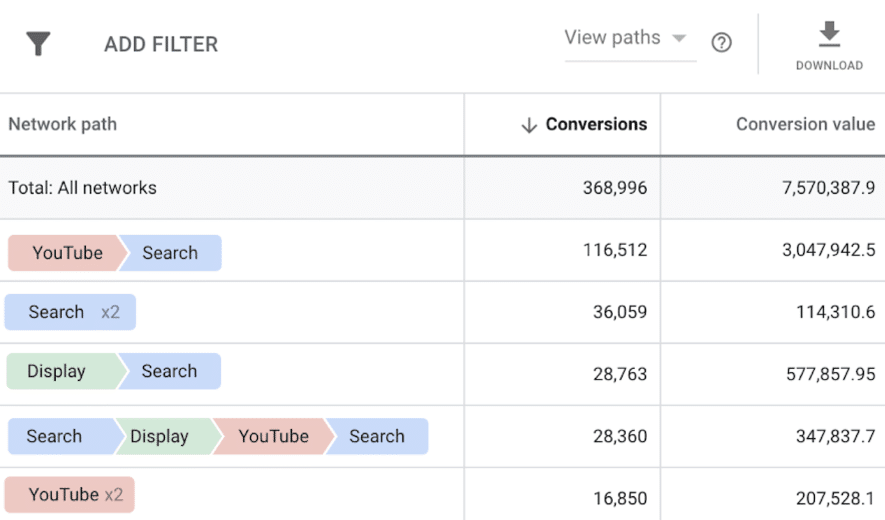Click Display chip in four-step path
Viewport: 885px width, 520px height.
click(x=160, y=436)
